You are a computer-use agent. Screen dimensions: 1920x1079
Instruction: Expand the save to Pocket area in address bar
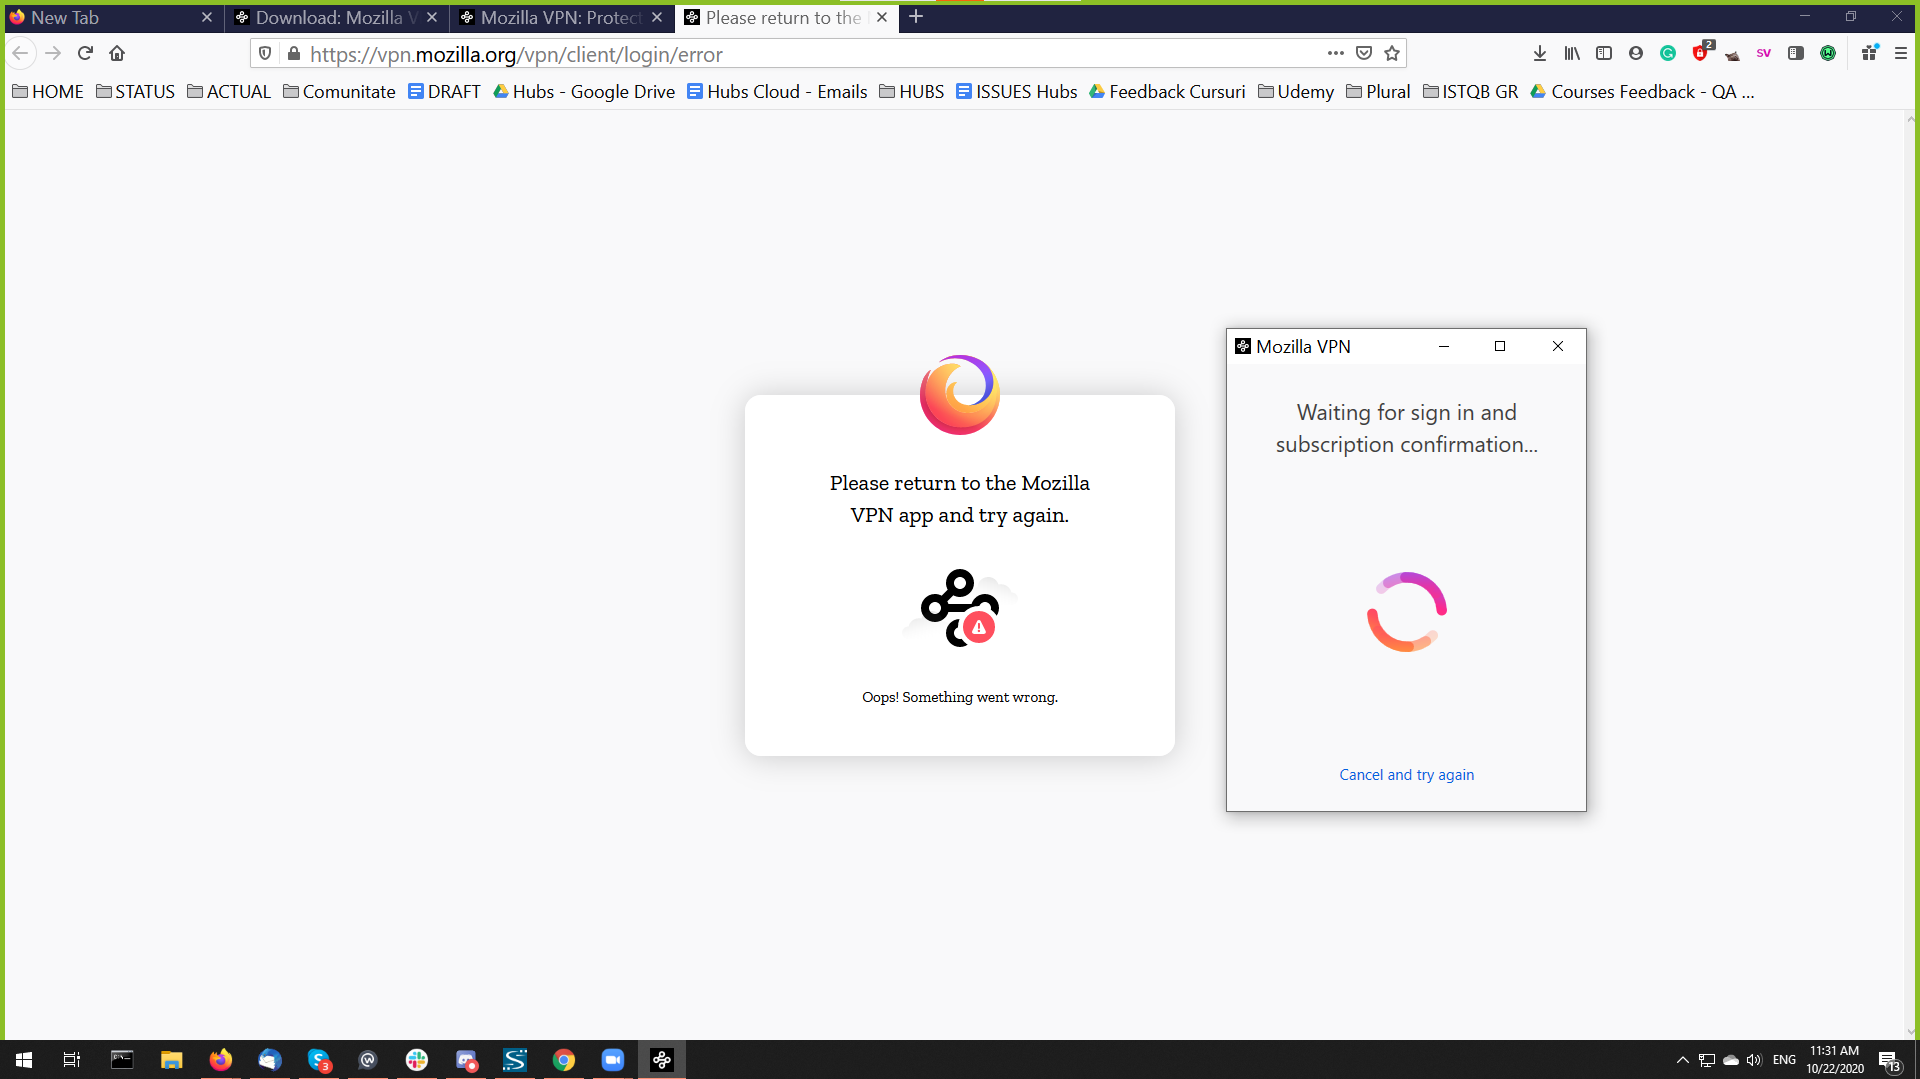pos(1364,53)
